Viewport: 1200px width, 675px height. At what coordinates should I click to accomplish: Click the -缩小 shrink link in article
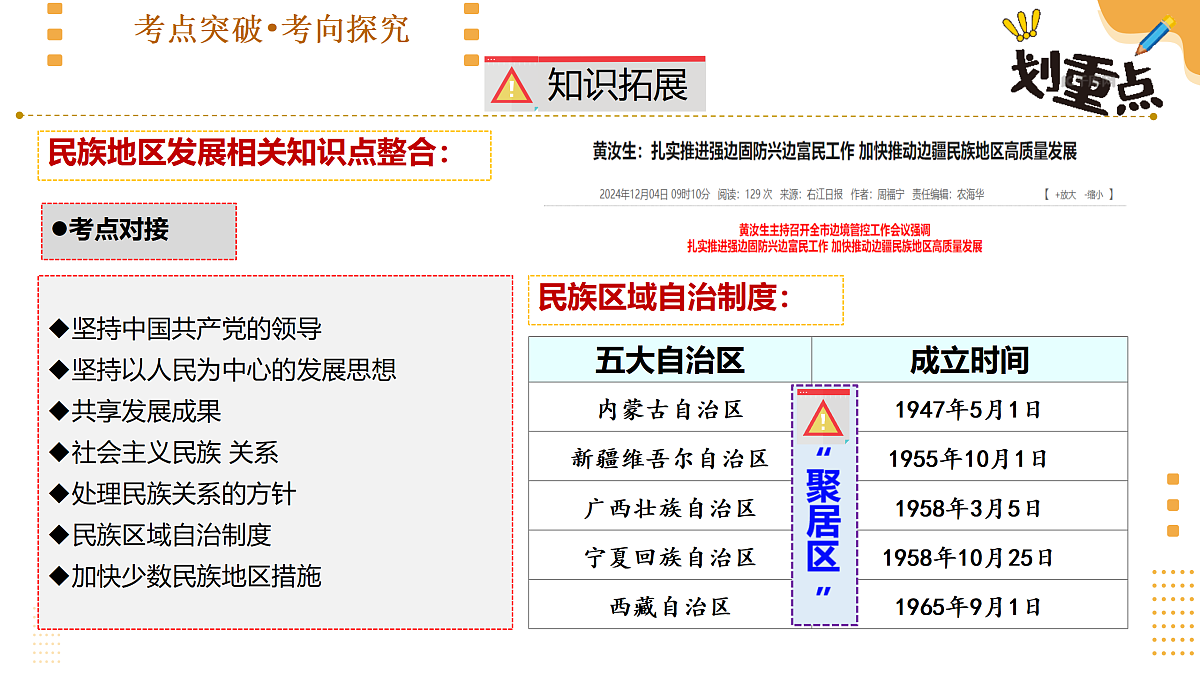pyautogui.click(x=1095, y=194)
